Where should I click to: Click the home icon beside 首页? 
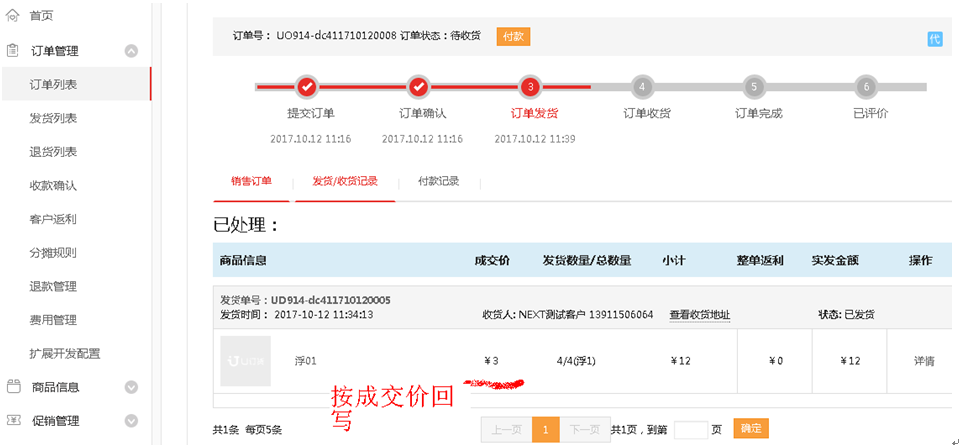click(12, 16)
